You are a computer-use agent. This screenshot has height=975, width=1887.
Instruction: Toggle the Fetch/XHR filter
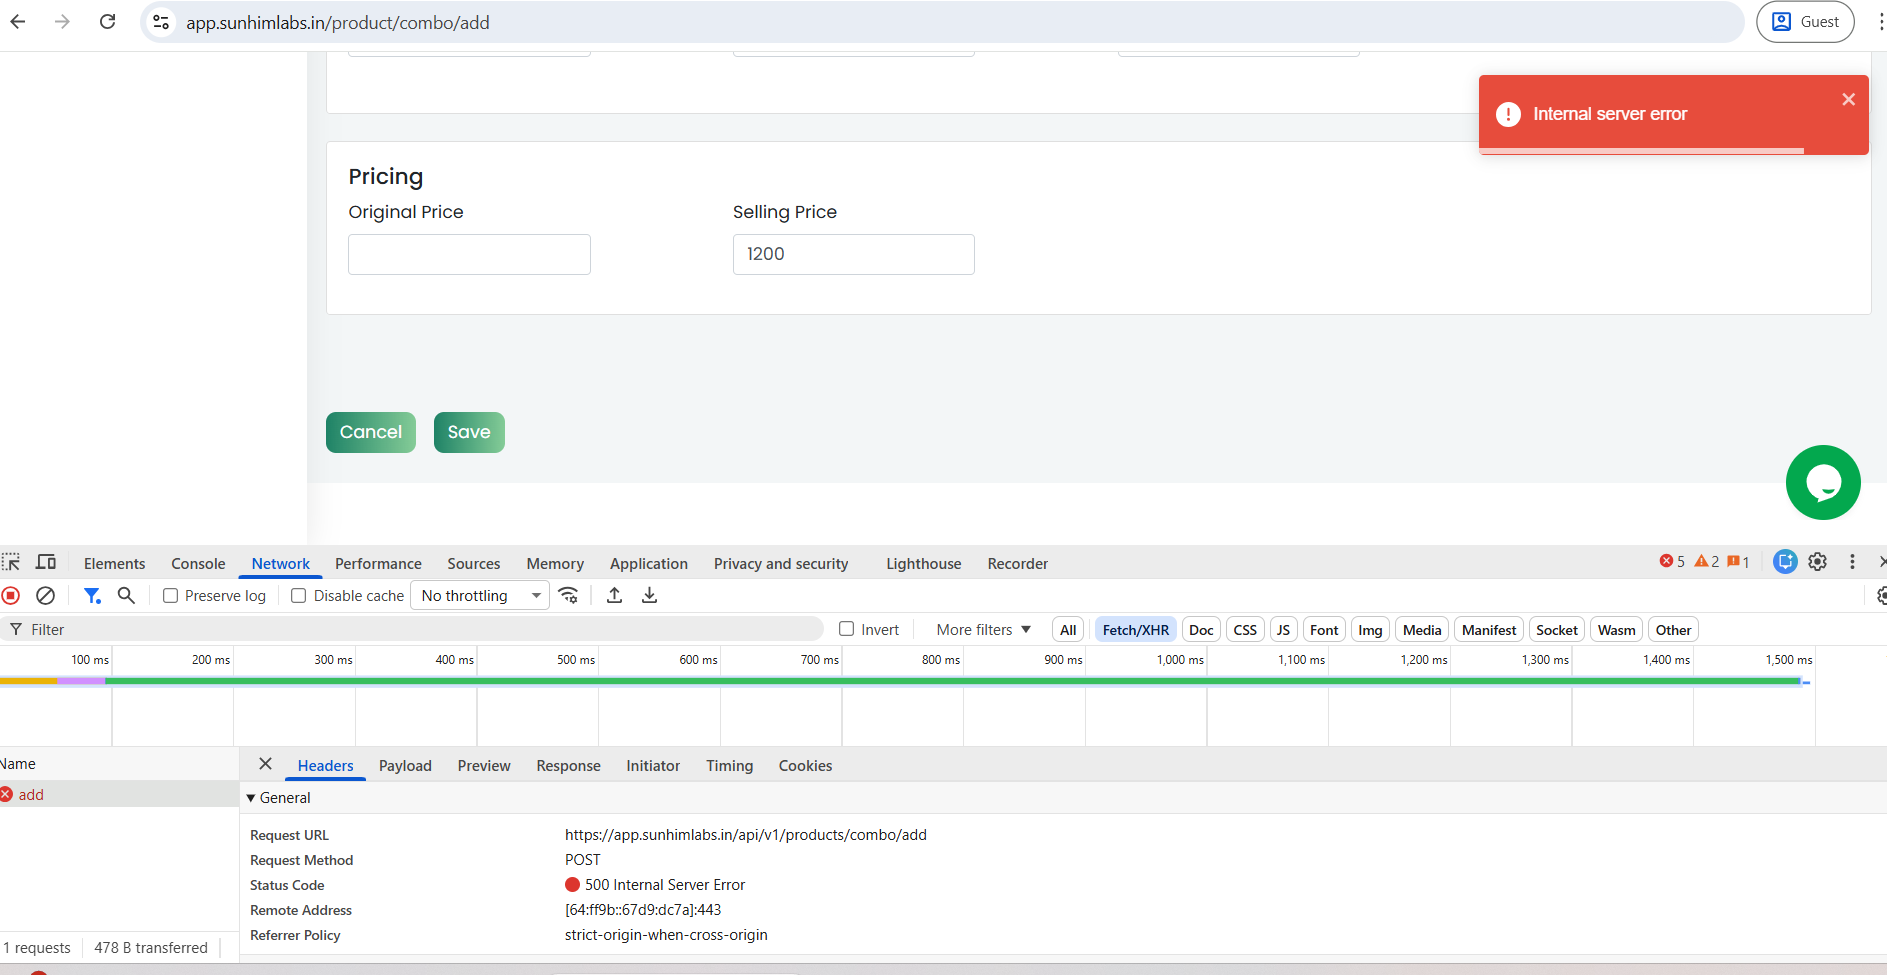[1135, 630]
